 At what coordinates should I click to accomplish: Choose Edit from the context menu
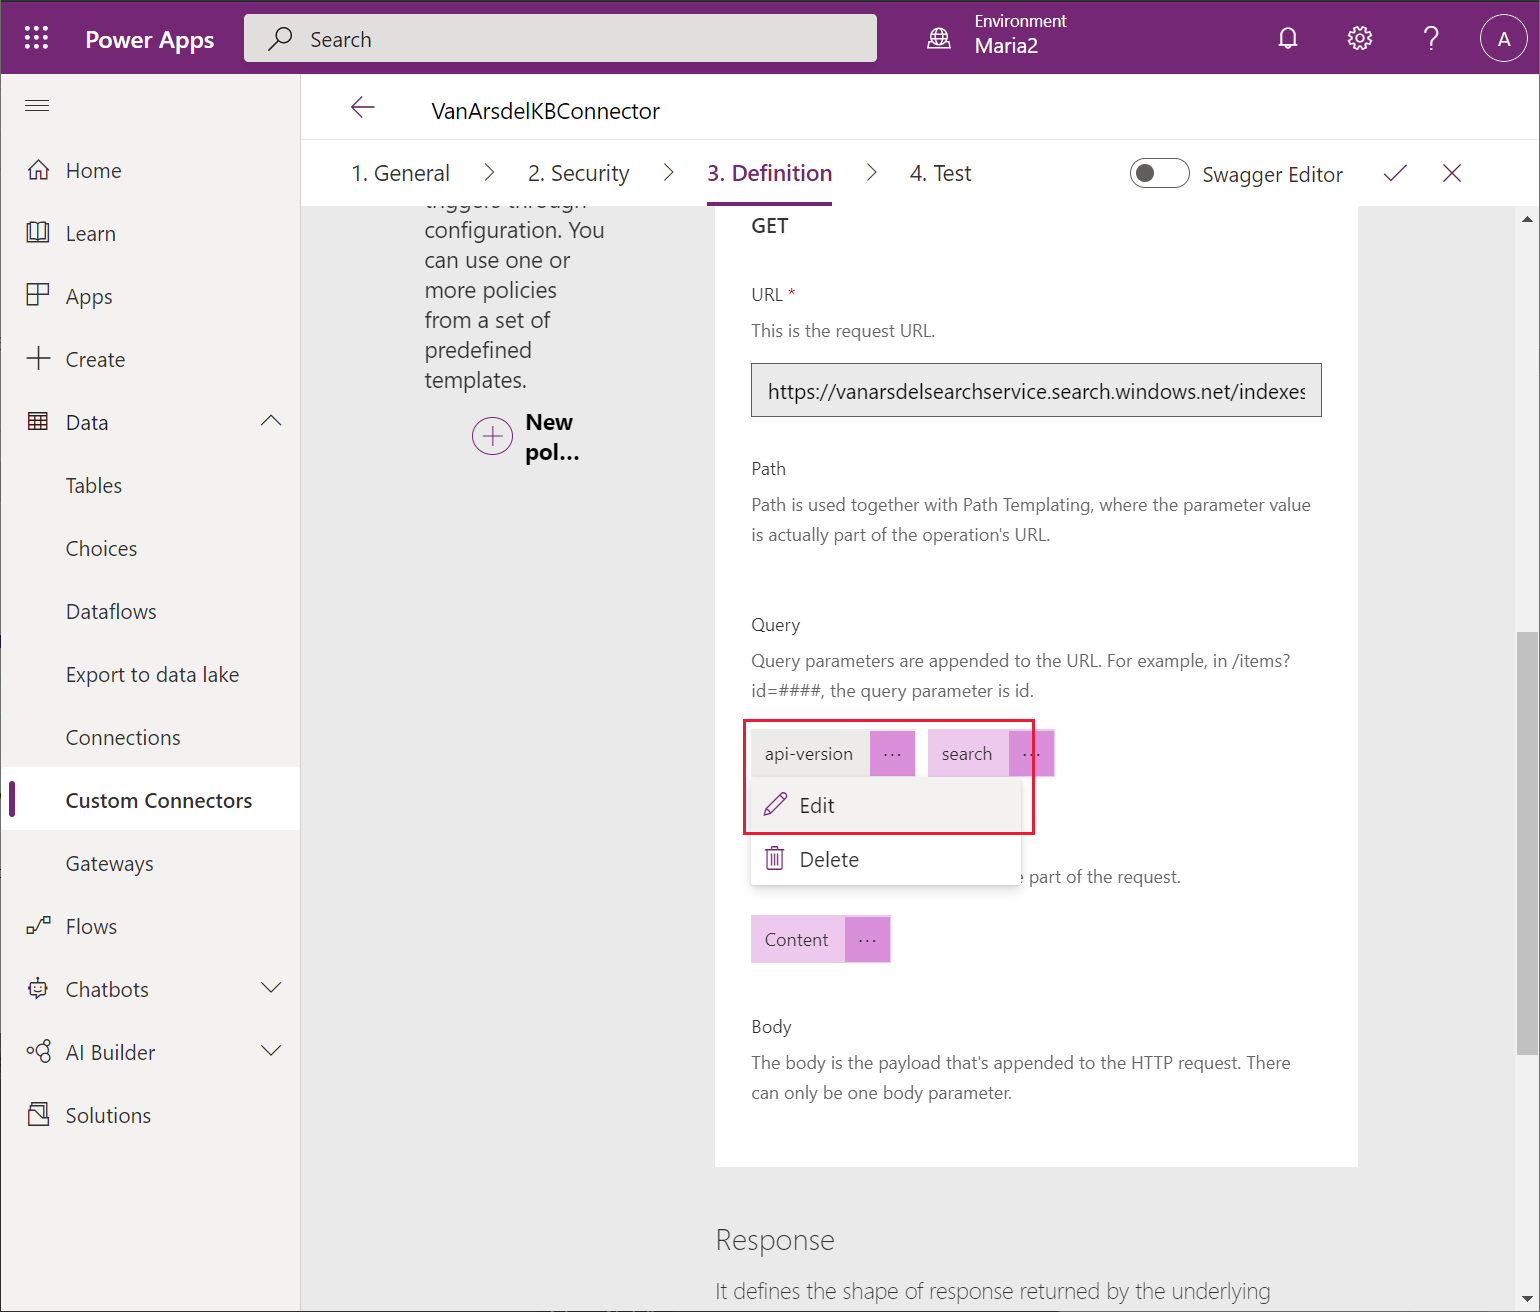tap(885, 805)
